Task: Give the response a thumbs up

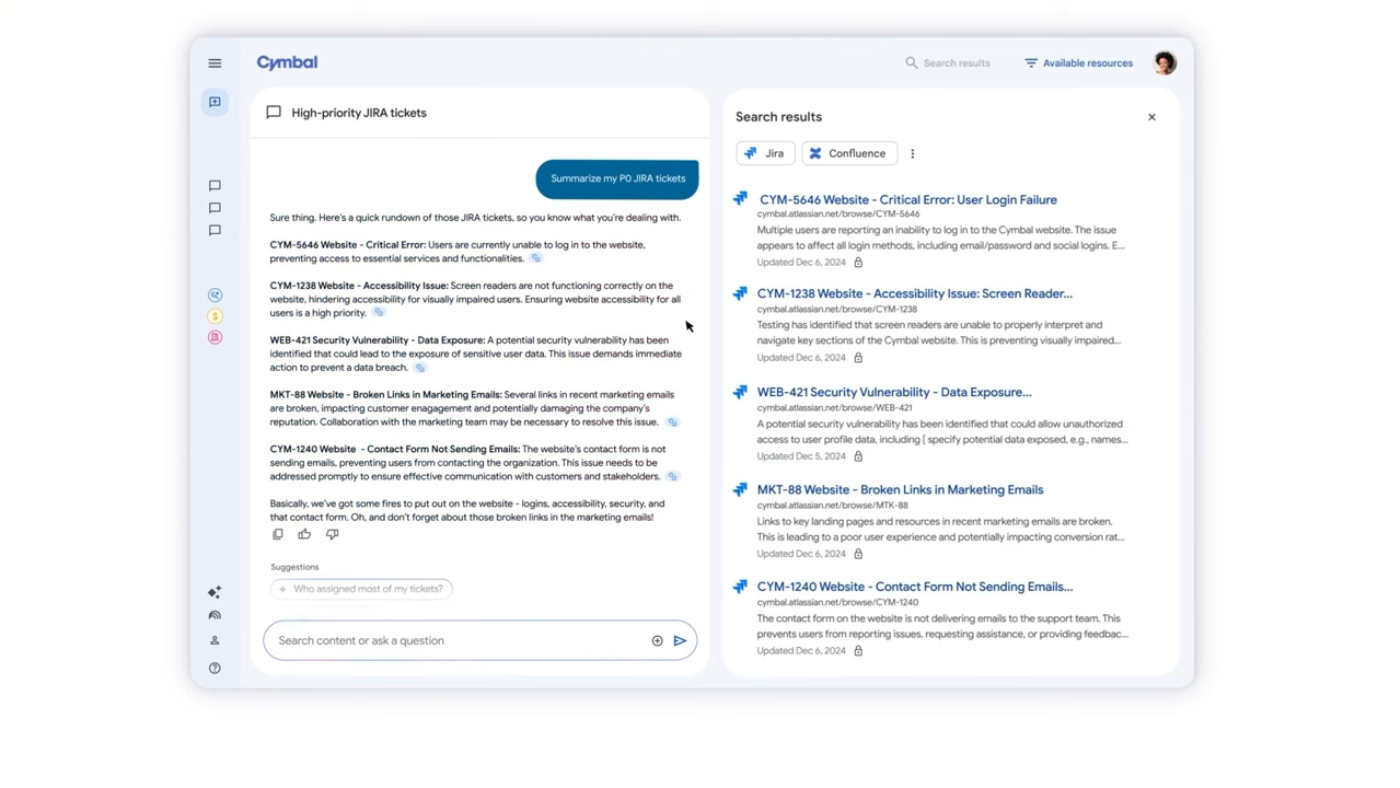Action: click(305, 534)
